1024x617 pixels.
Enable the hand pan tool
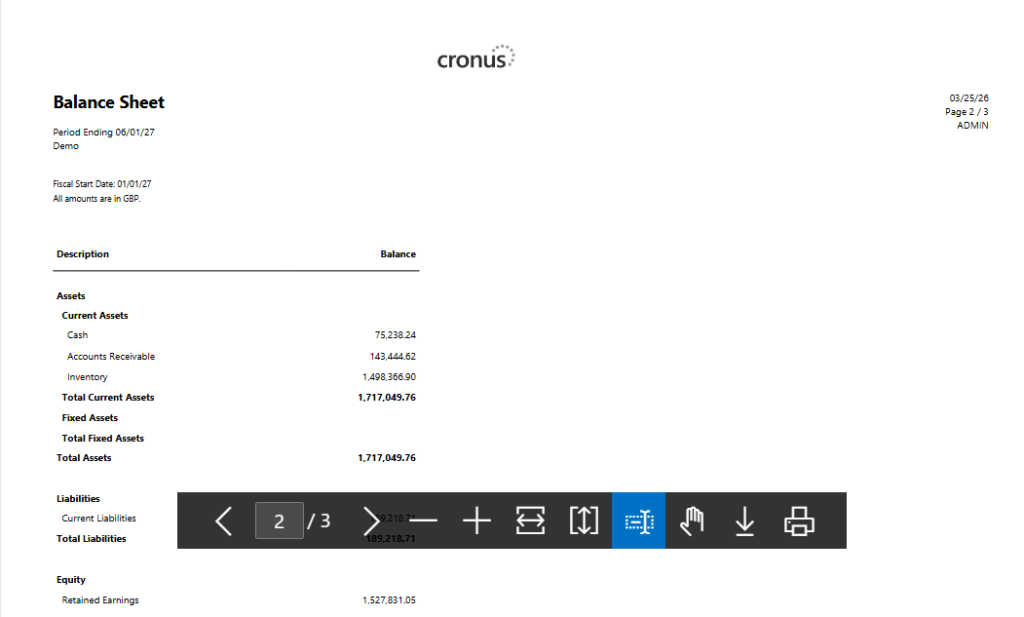pos(691,520)
